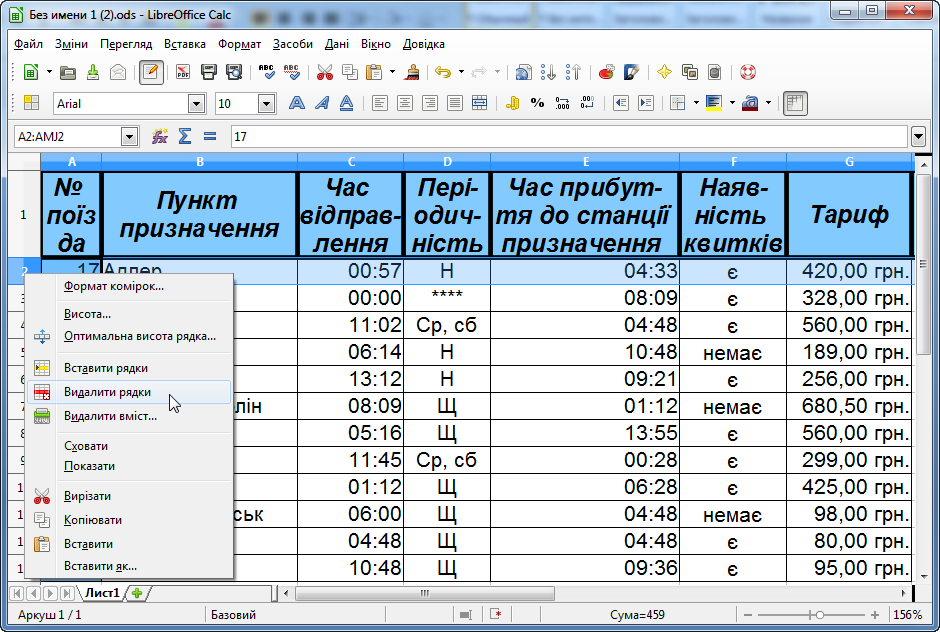Click the Cut scissors icon in toolbar
The width and height of the screenshot is (940, 632).
(x=324, y=73)
